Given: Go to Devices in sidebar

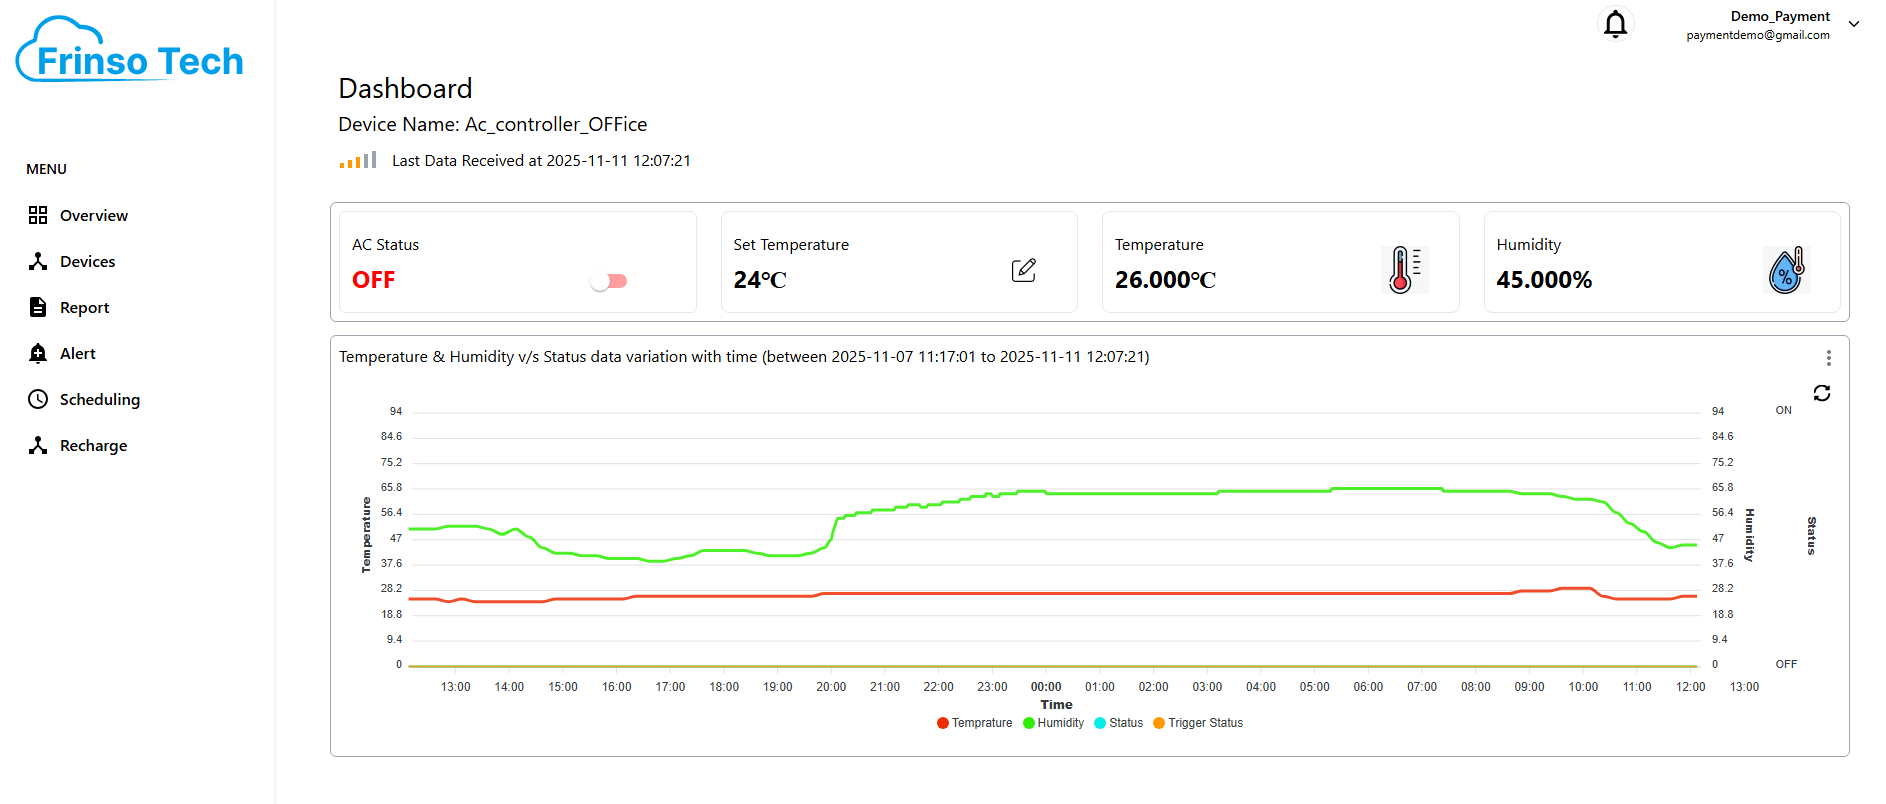Looking at the screenshot, I should [87, 261].
